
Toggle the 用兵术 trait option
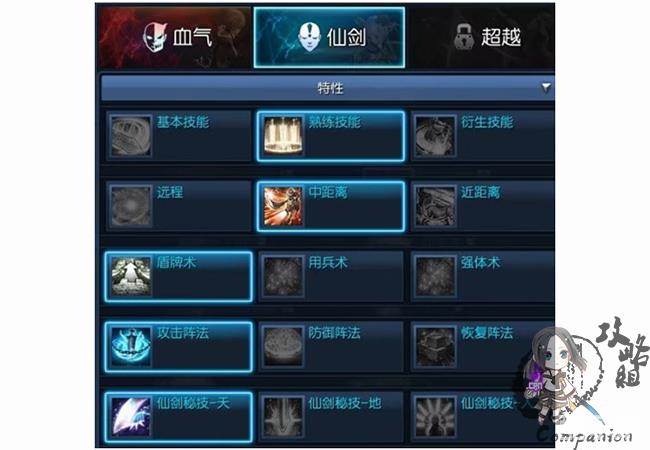(x=331, y=276)
